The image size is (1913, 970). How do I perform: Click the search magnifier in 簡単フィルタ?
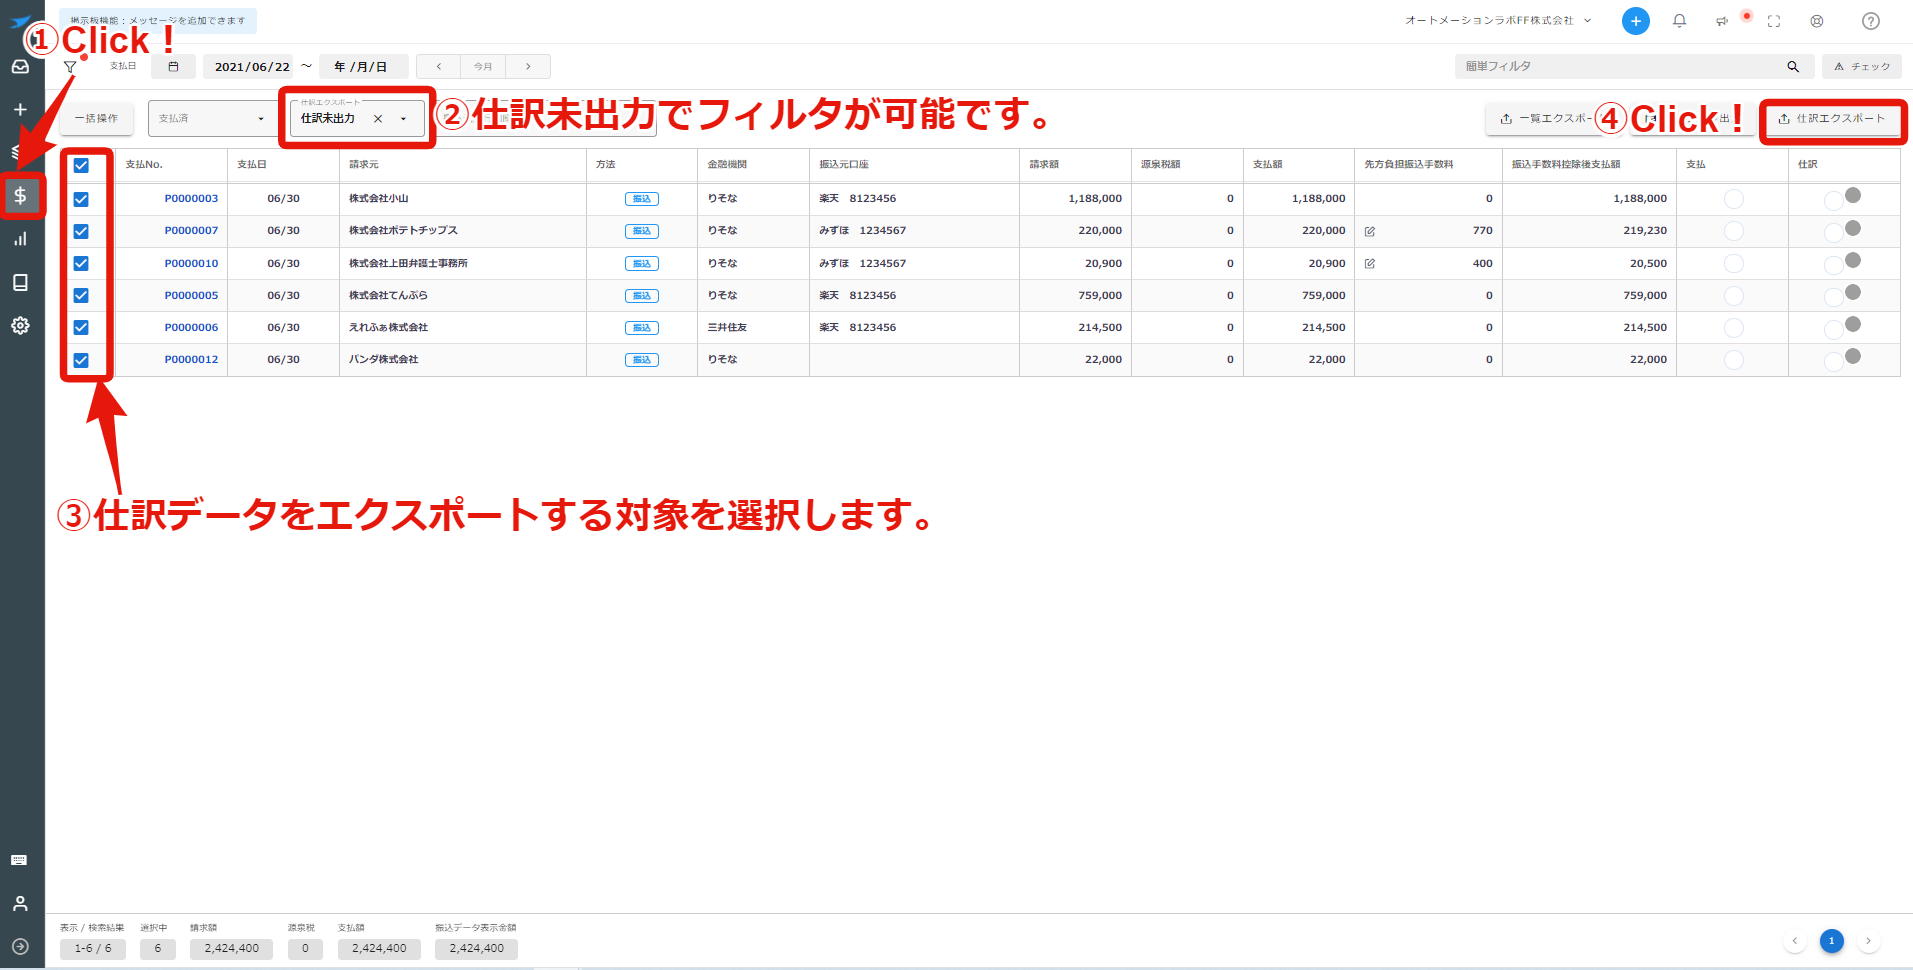1793,67
